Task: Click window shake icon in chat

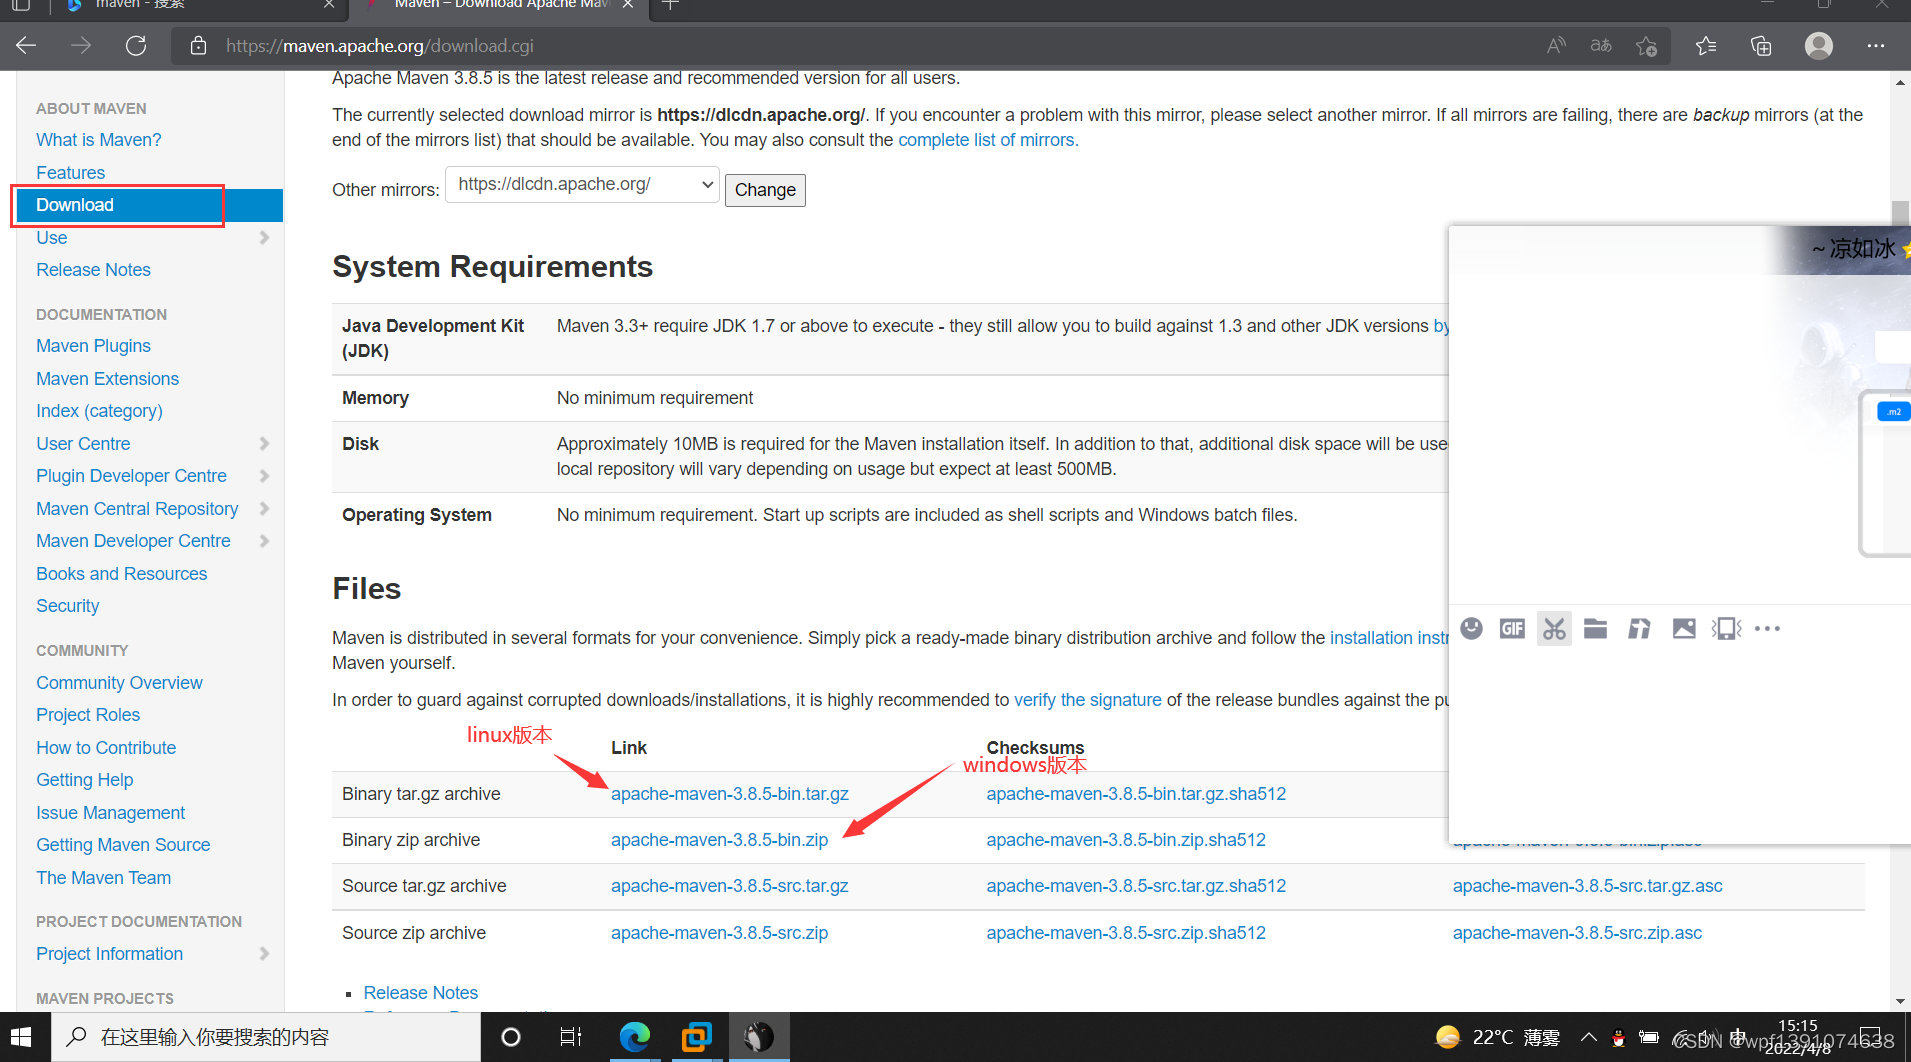Action: pyautogui.click(x=1727, y=628)
